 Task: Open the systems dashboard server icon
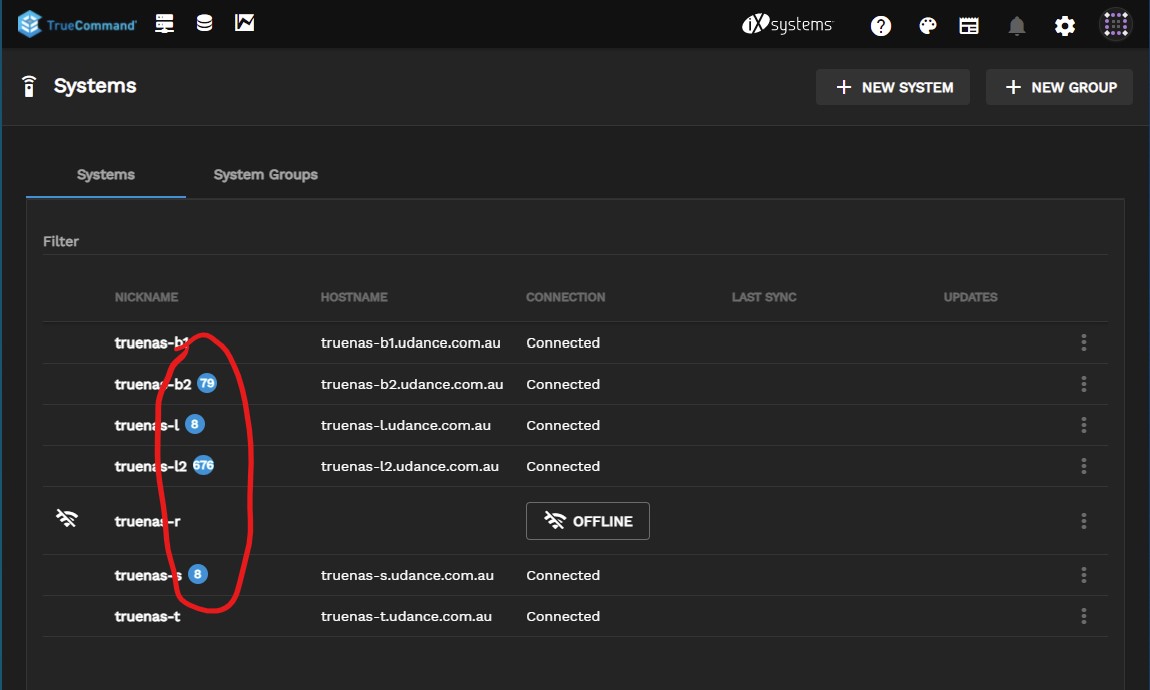click(165, 23)
